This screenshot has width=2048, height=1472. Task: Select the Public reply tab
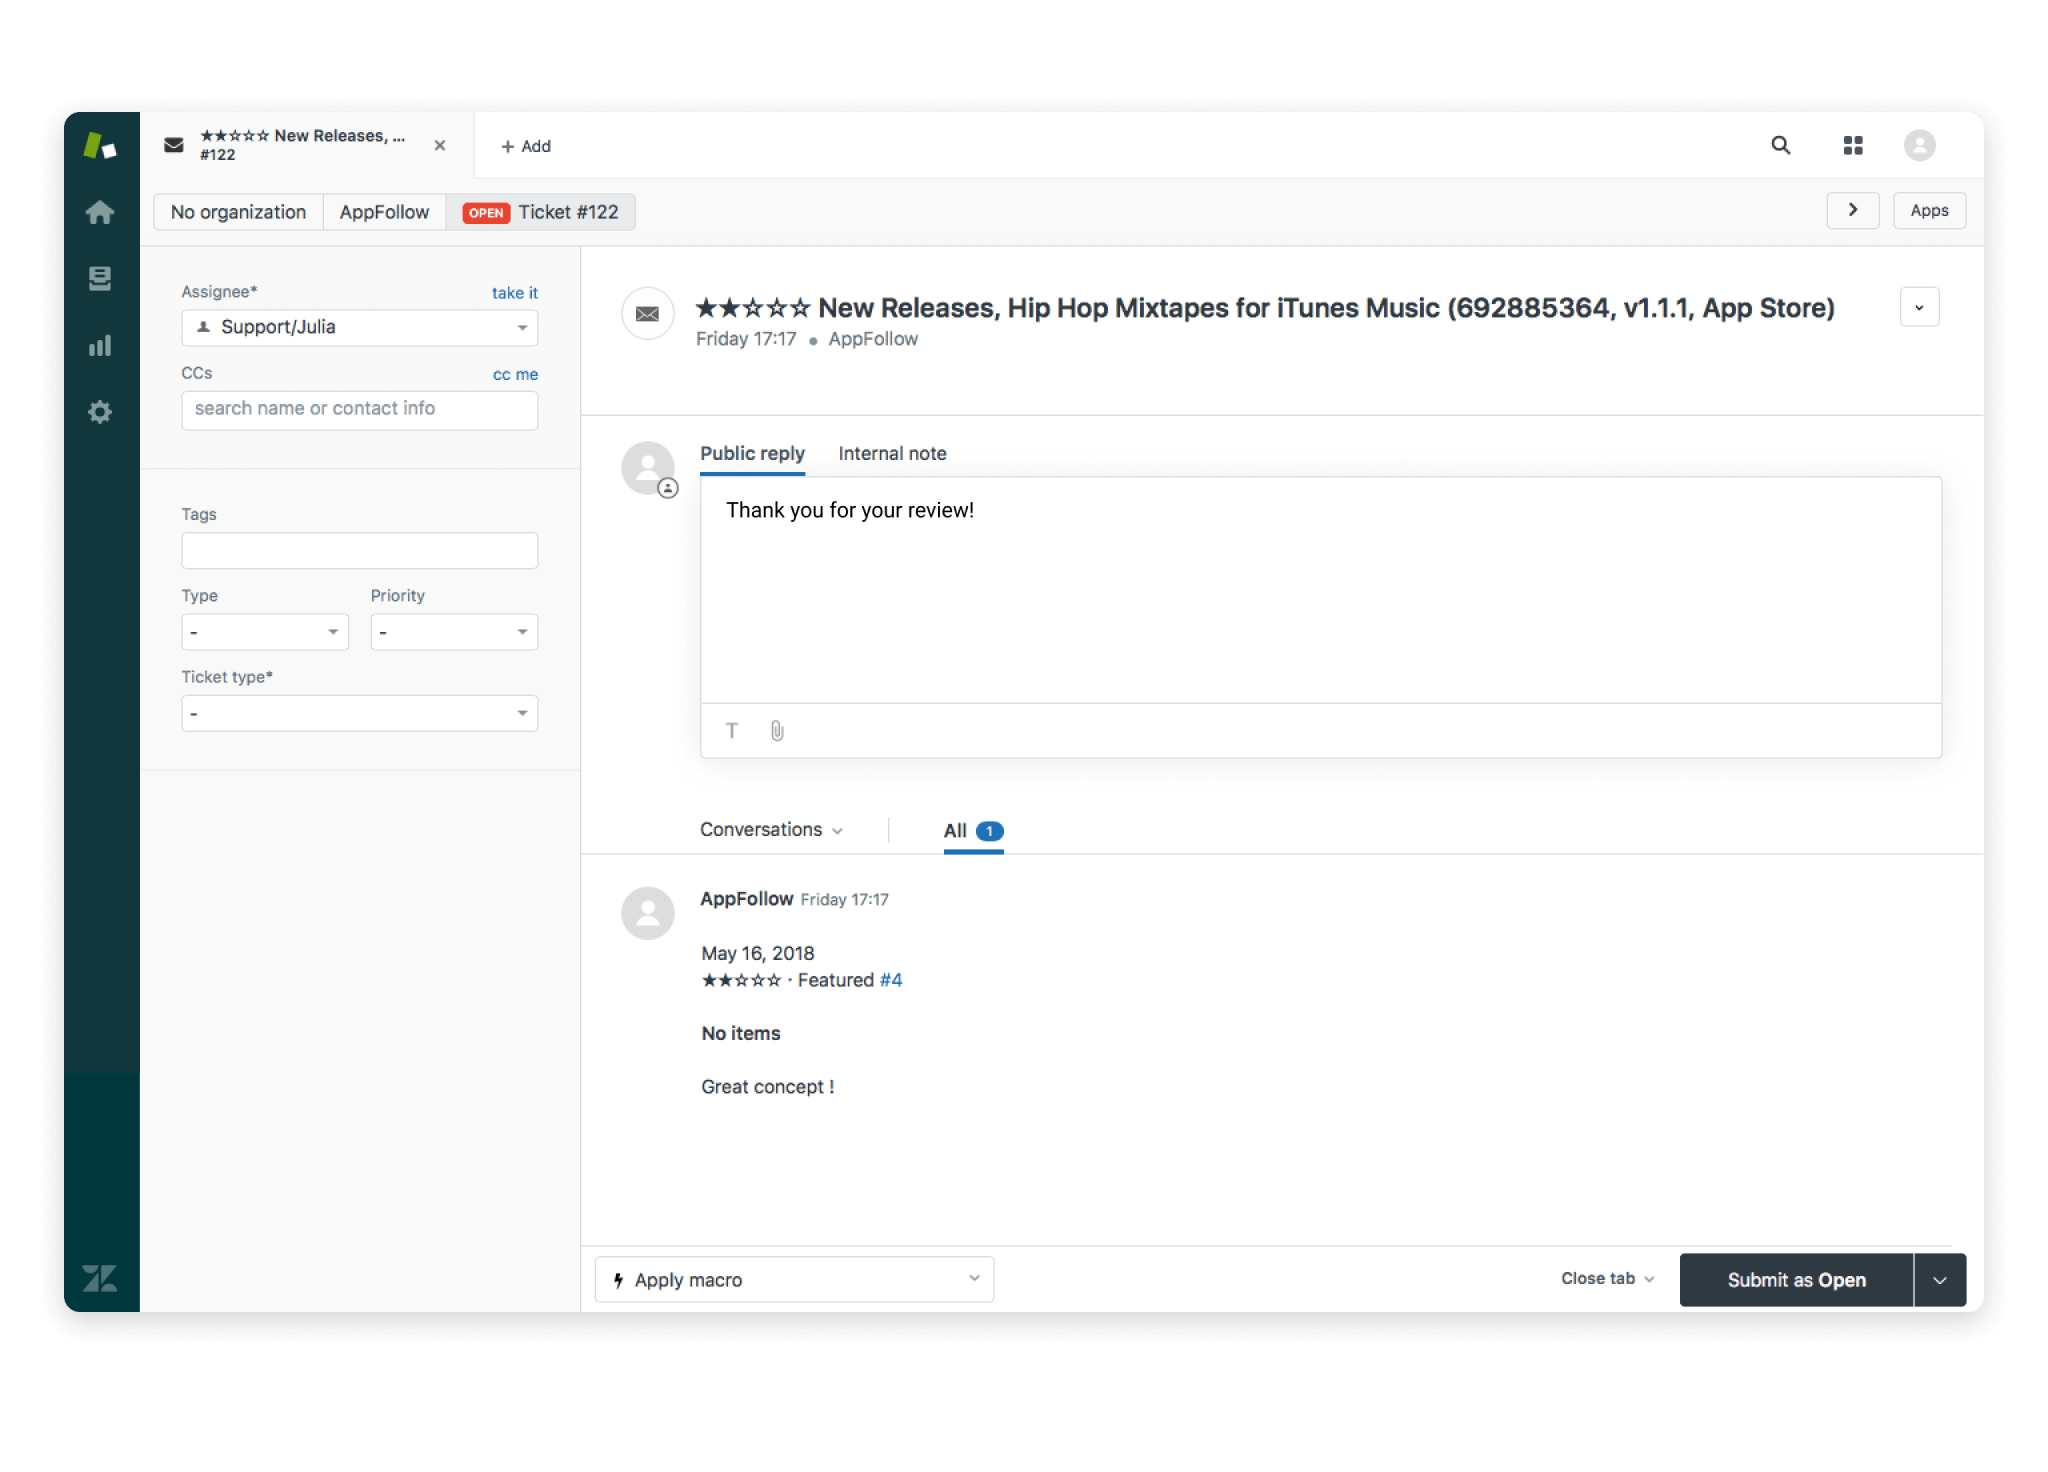click(751, 453)
